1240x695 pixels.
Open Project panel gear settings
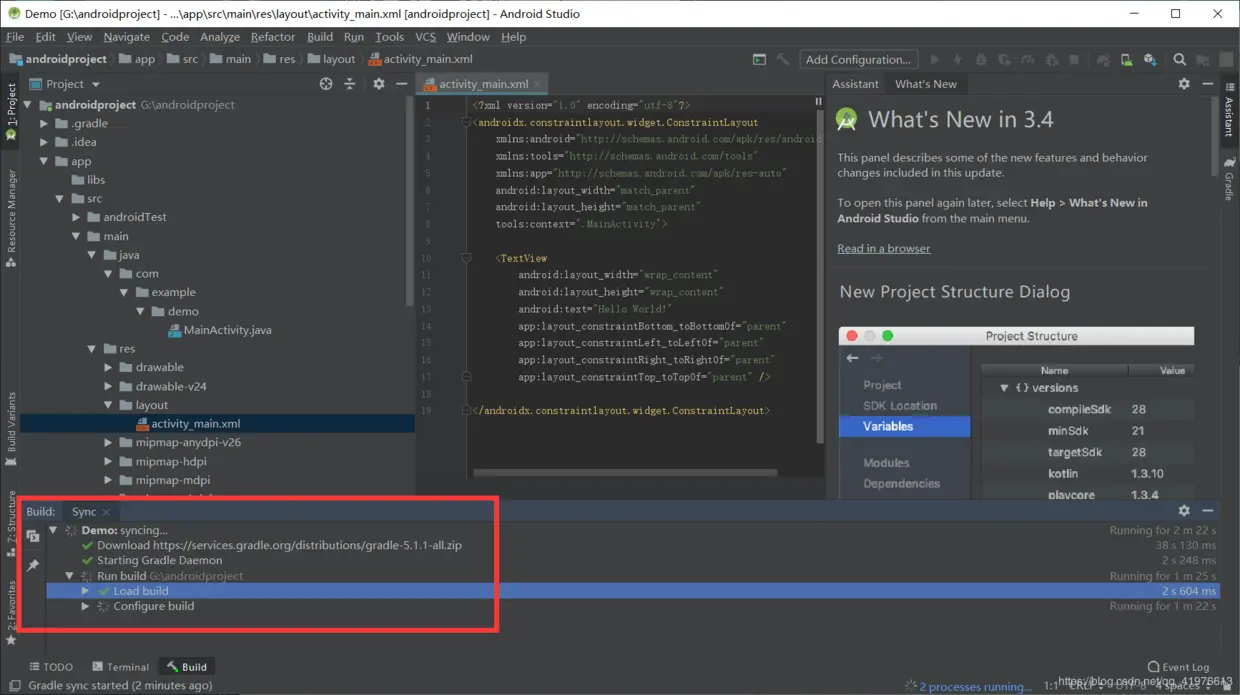coord(378,84)
